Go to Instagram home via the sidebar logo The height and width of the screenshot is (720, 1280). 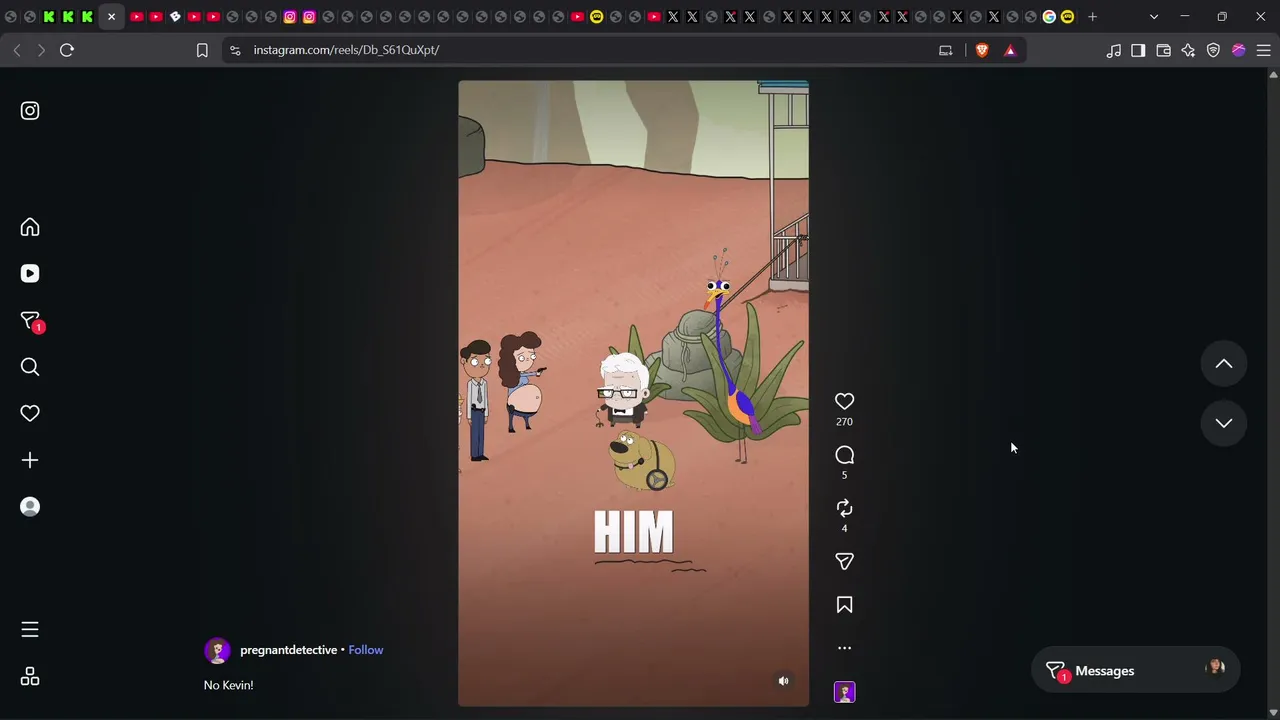[30, 111]
